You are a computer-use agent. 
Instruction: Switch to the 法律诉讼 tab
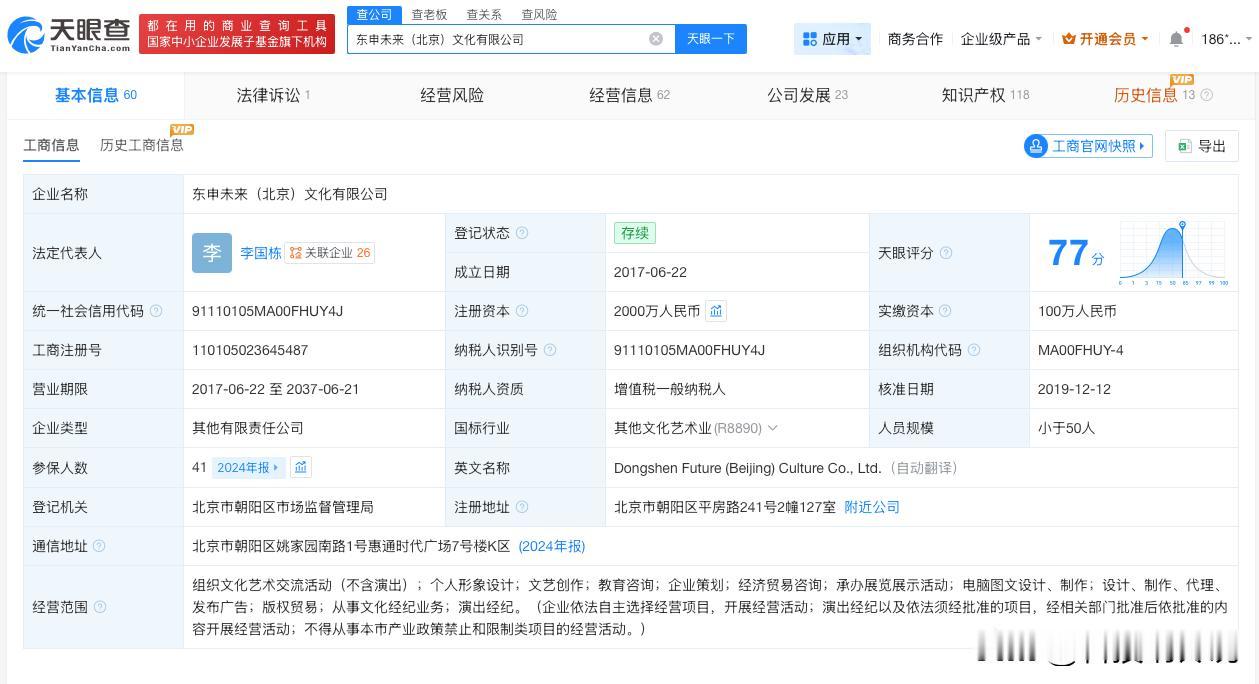[x=270, y=95]
